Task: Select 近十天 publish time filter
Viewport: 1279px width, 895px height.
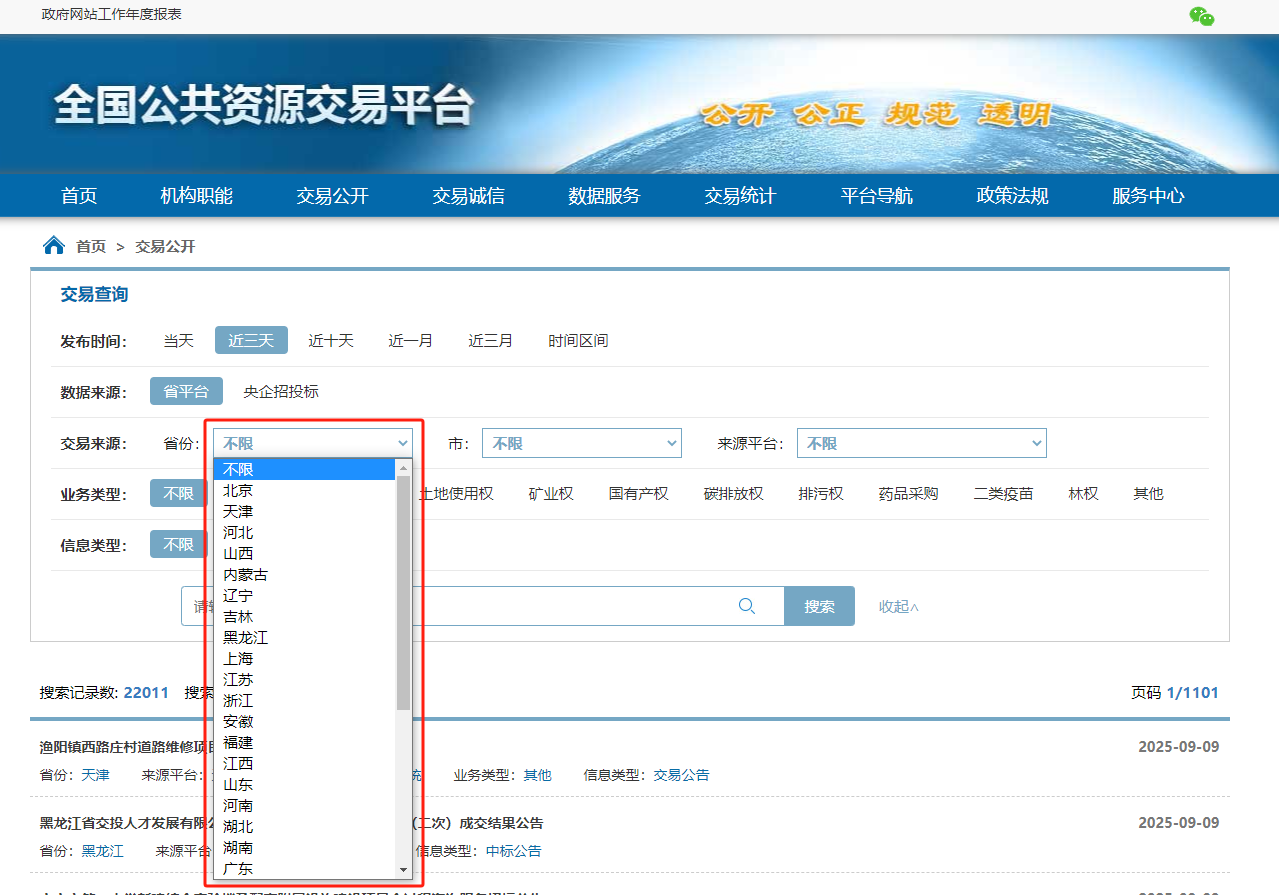Action: point(331,340)
